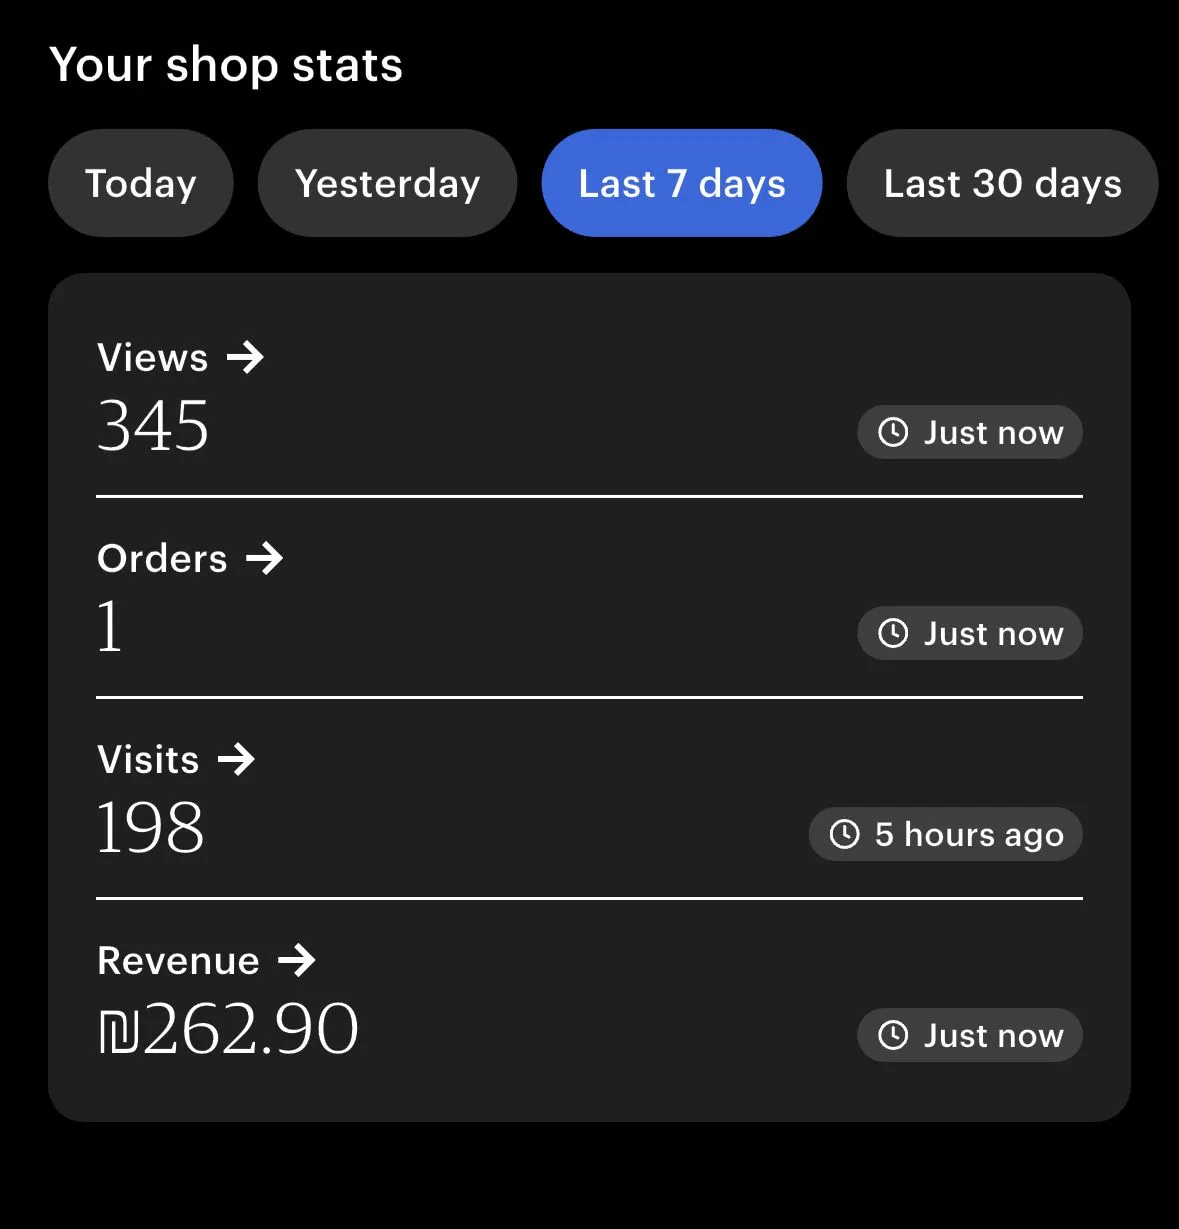
Task: Click the arrow icon next to Revenue
Action: click(297, 960)
